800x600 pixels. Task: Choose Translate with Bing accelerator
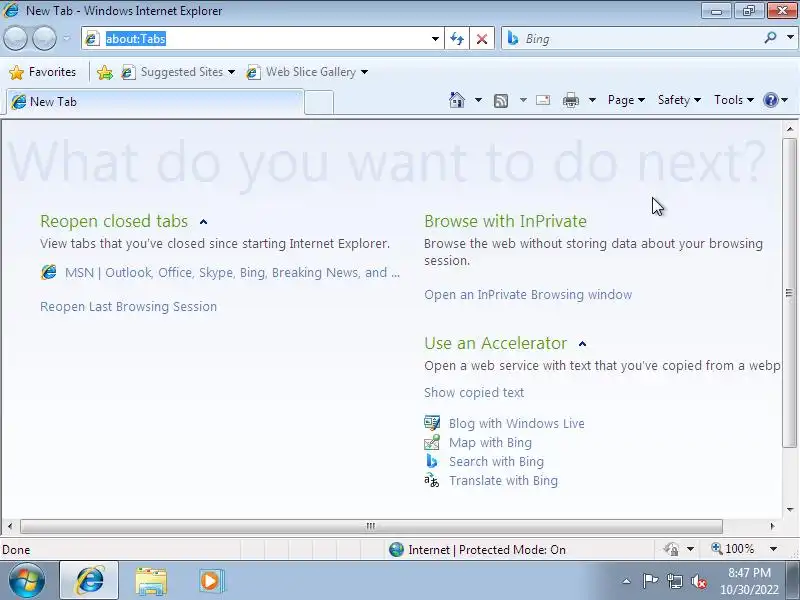[x=504, y=481]
